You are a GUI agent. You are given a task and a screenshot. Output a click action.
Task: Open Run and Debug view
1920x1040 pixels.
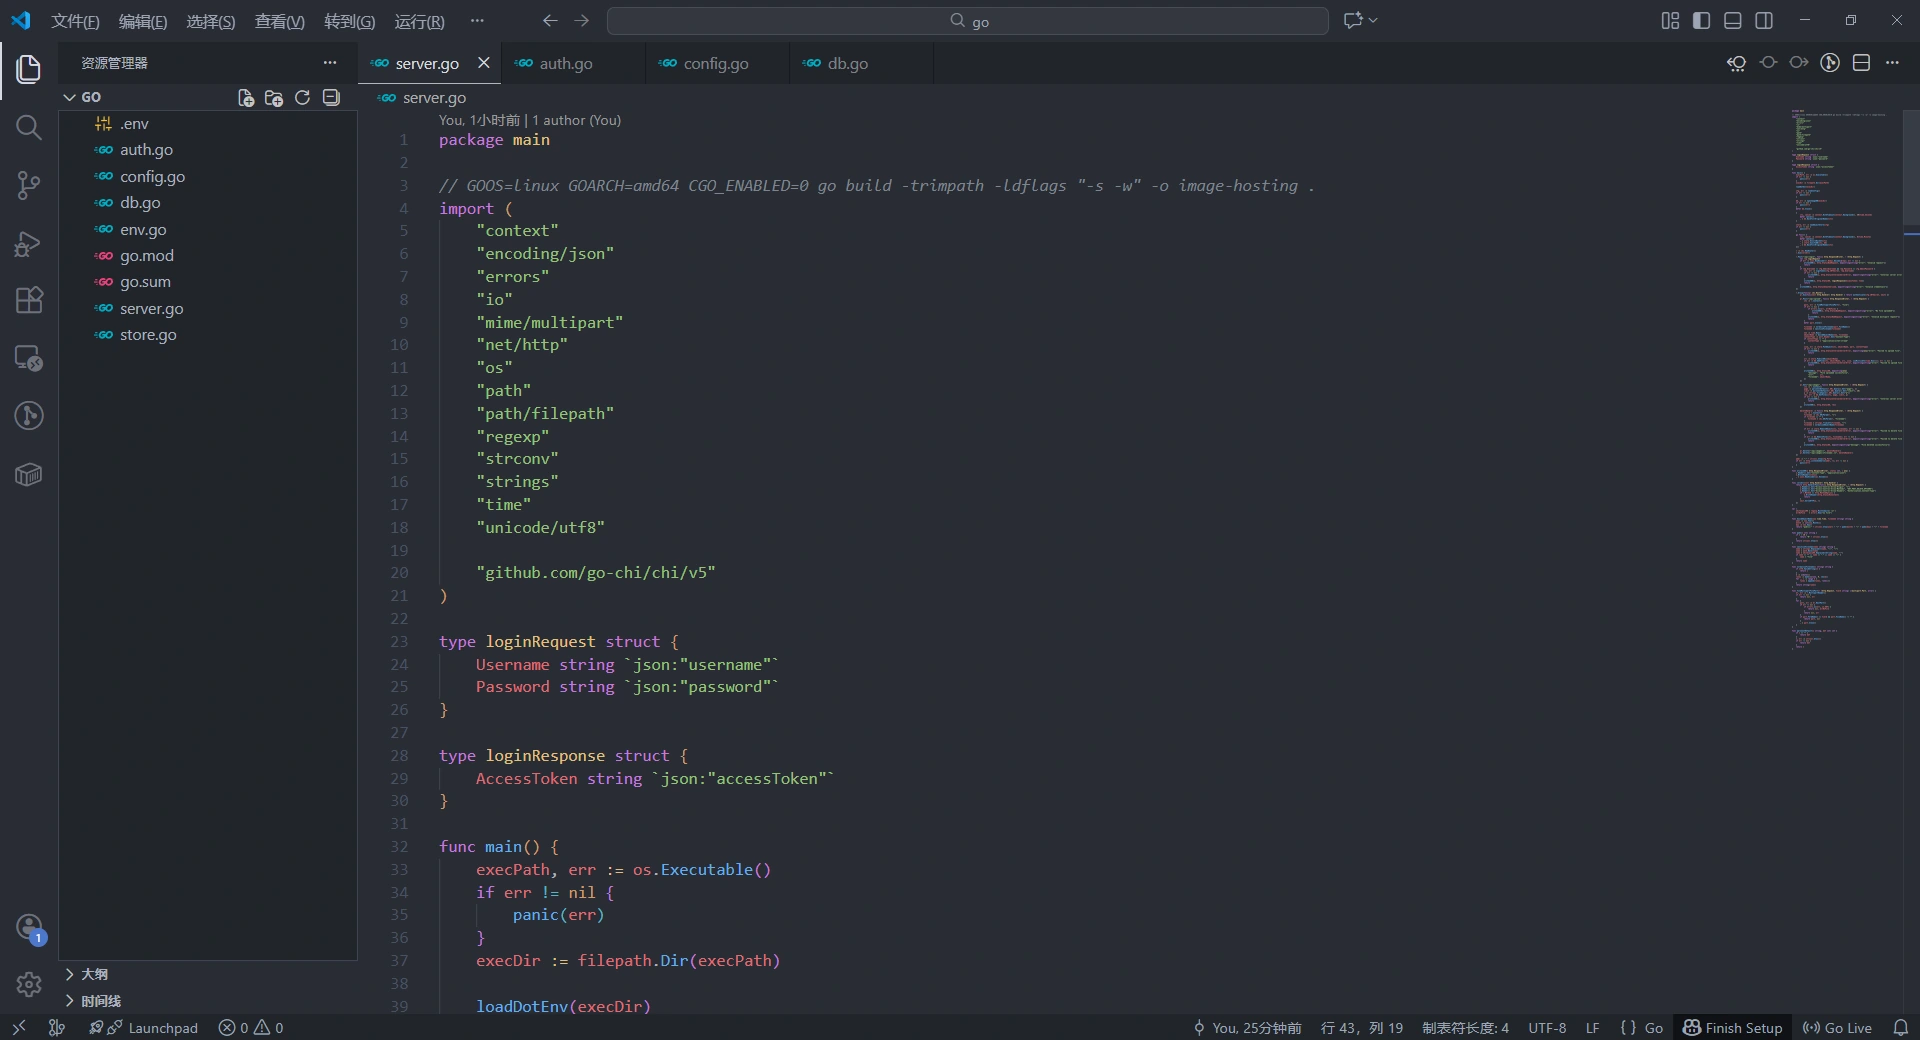click(x=28, y=244)
